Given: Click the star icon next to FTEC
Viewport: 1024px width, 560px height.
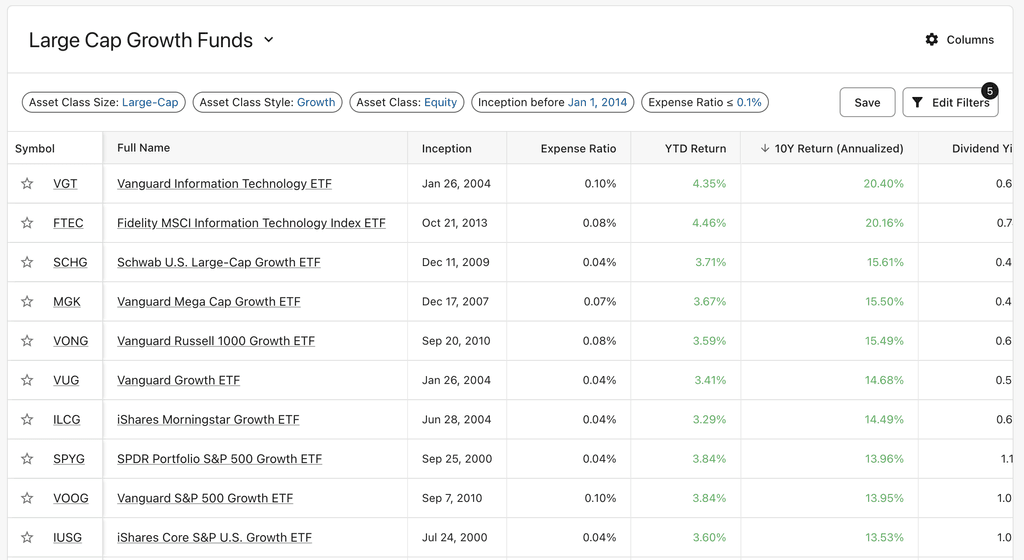Looking at the screenshot, I should pyautogui.click(x=27, y=223).
